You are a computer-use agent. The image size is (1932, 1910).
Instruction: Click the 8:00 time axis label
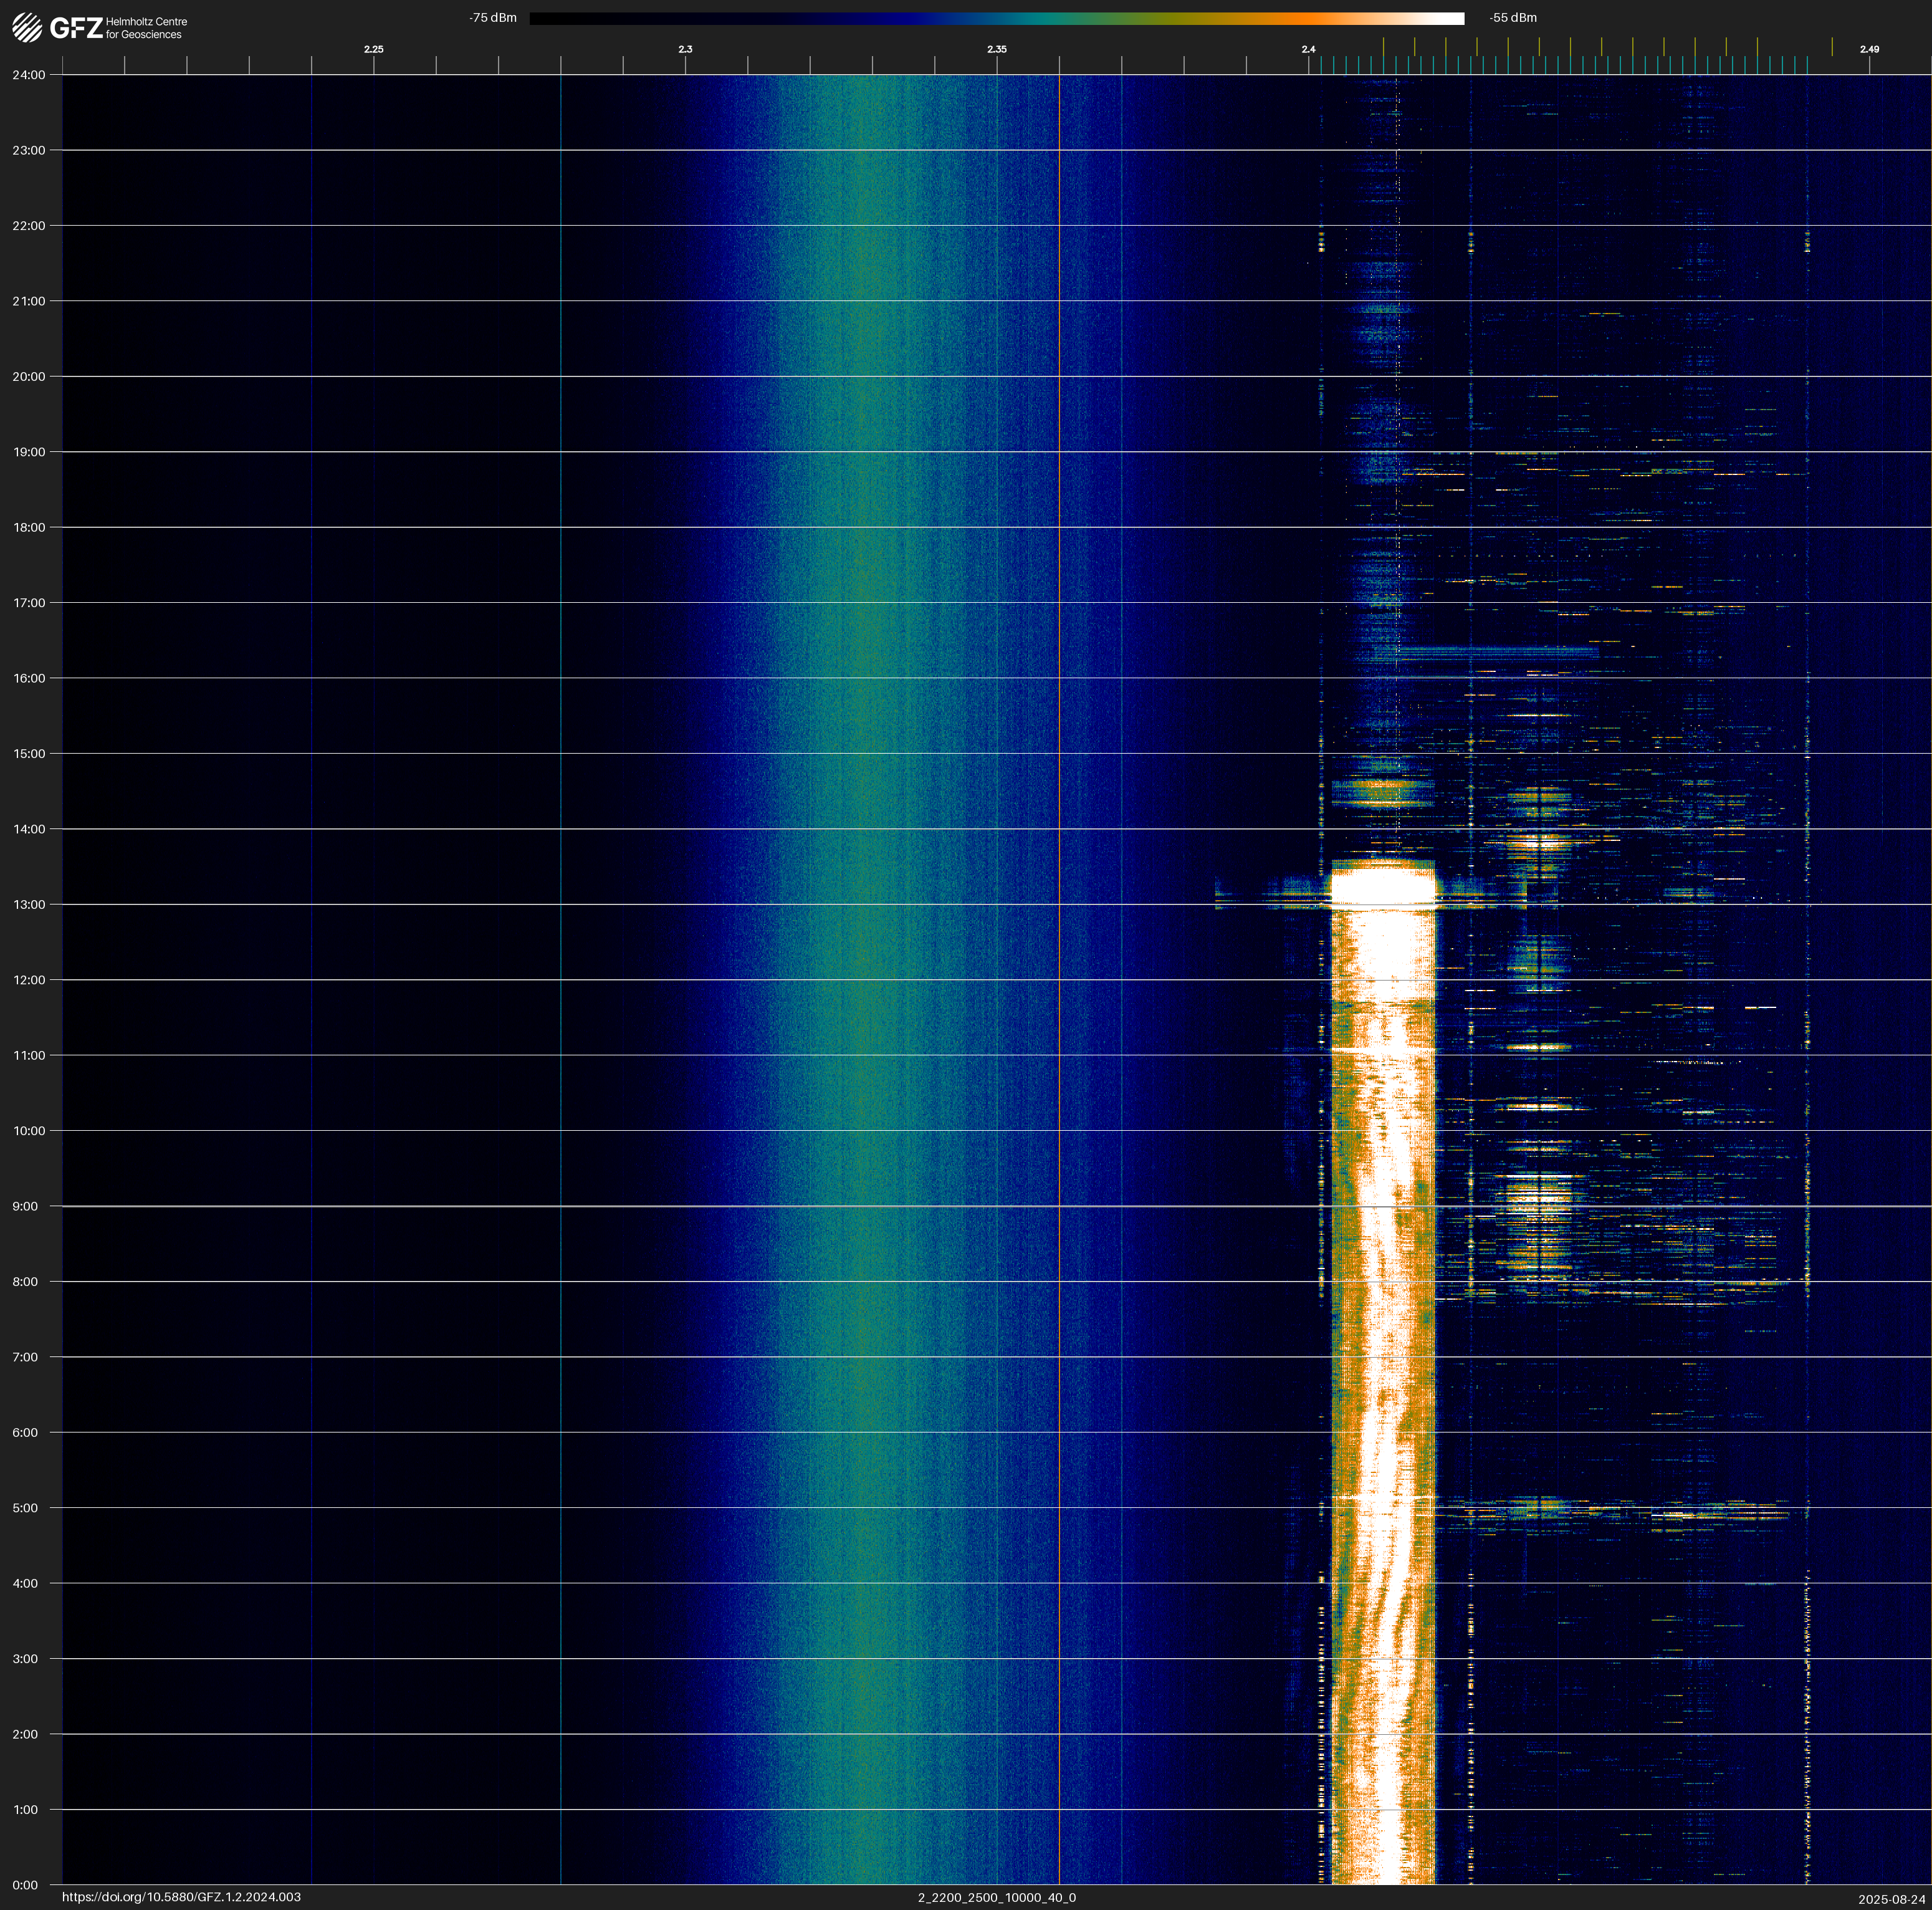[25, 1282]
